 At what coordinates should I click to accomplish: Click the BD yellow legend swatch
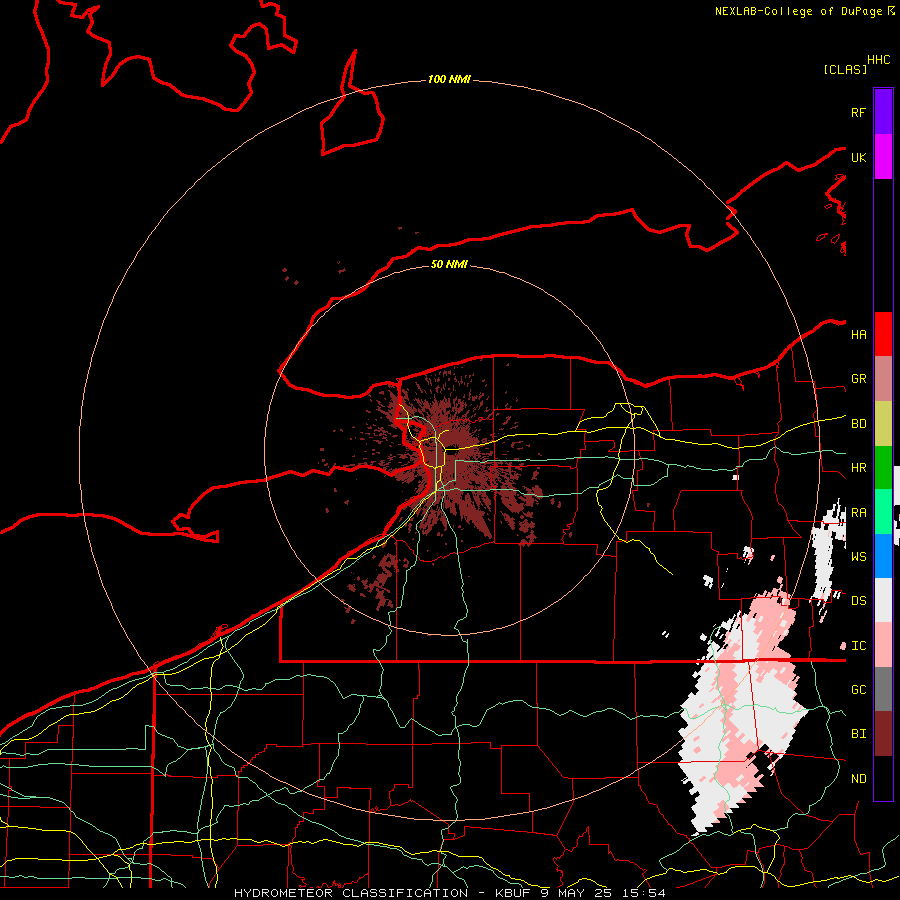[x=883, y=424]
